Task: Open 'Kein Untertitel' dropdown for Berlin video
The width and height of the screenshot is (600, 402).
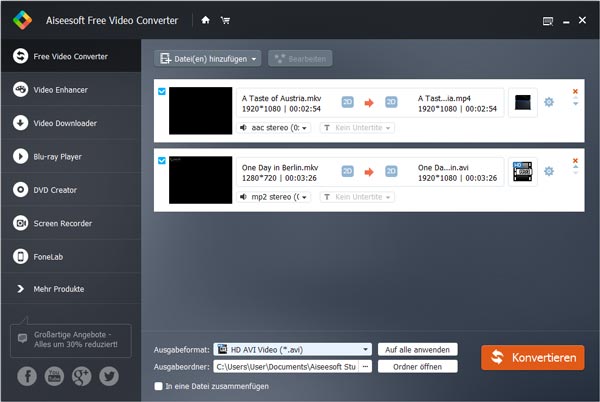Action: (x=357, y=197)
